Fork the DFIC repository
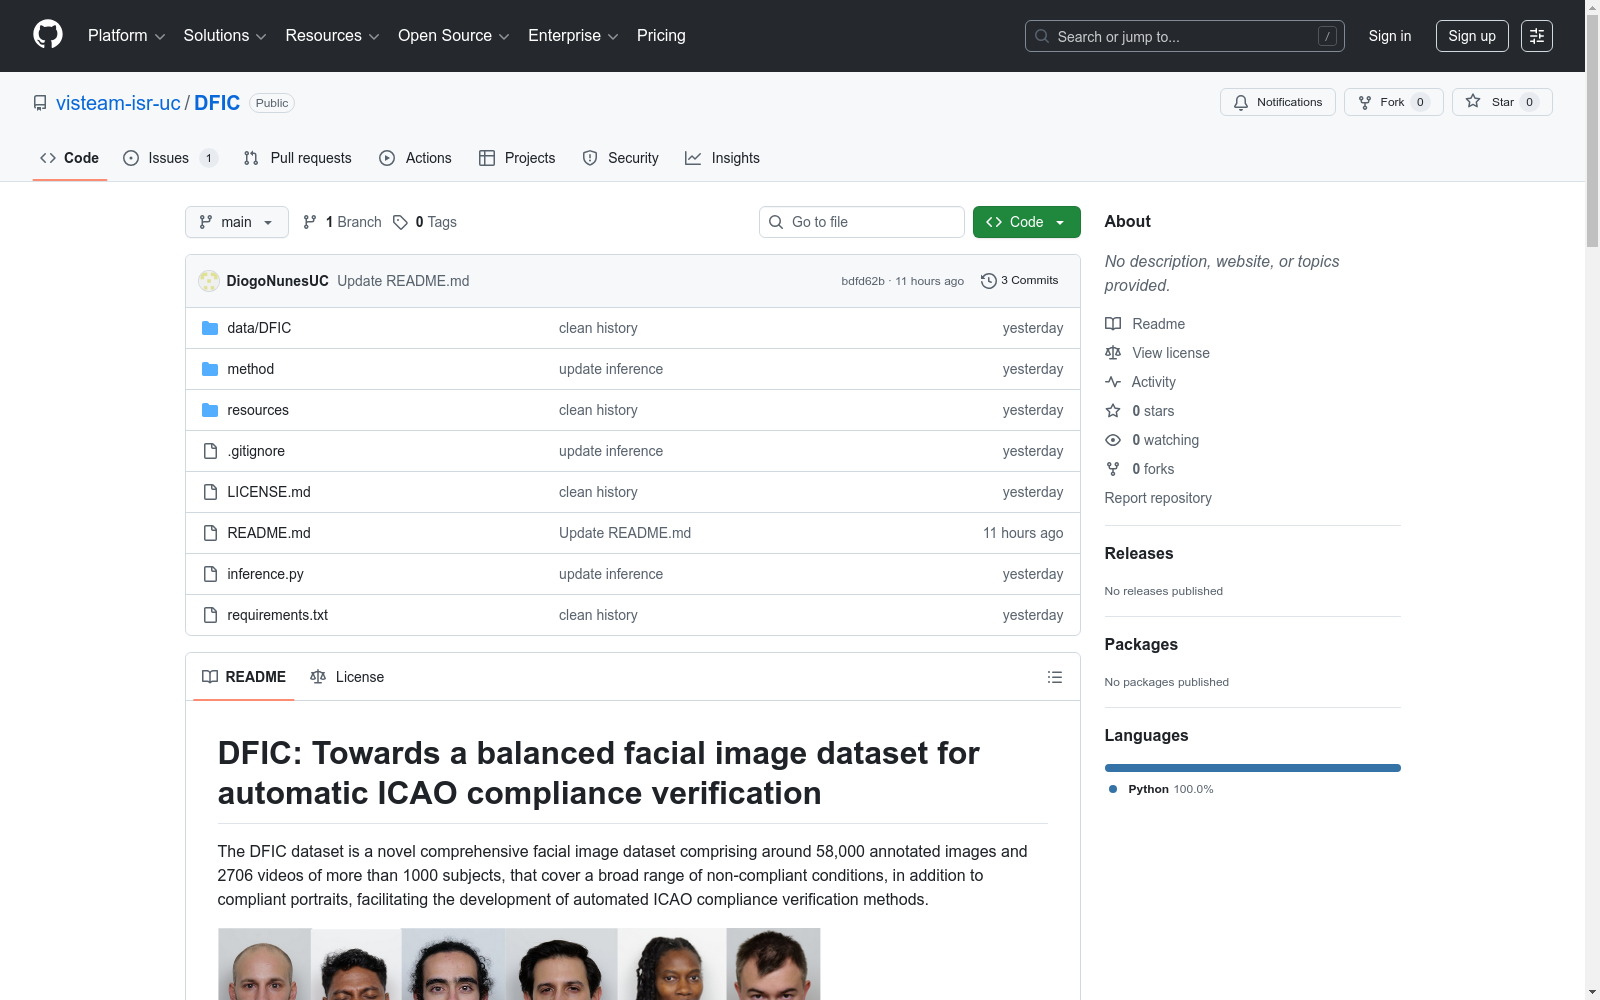The image size is (1600, 1000). pos(1393,102)
